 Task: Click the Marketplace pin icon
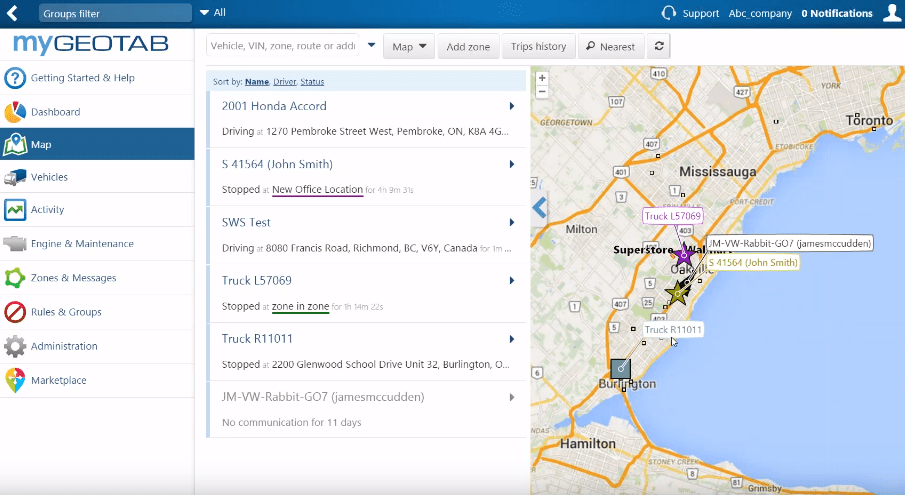(15, 380)
